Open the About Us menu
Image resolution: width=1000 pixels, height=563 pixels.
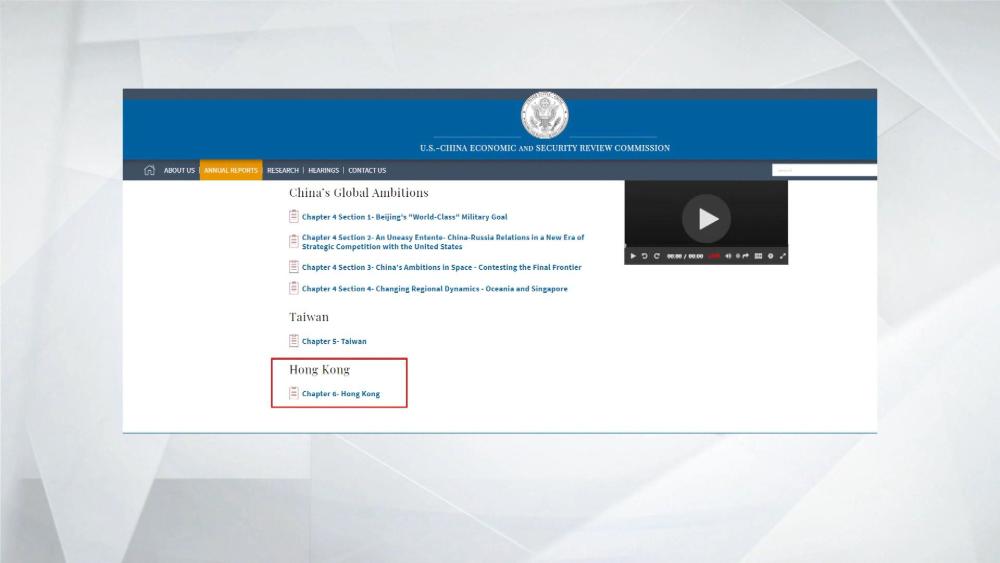tap(179, 170)
